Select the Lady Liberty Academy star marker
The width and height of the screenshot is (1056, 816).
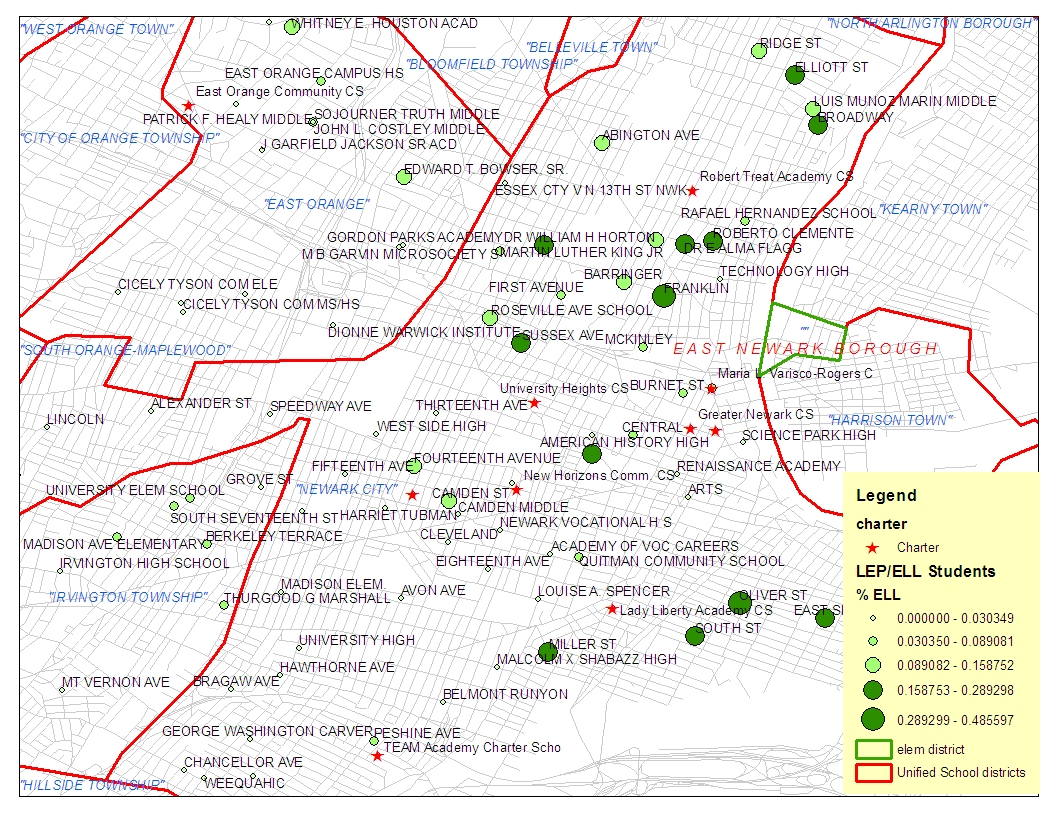coord(612,609)
